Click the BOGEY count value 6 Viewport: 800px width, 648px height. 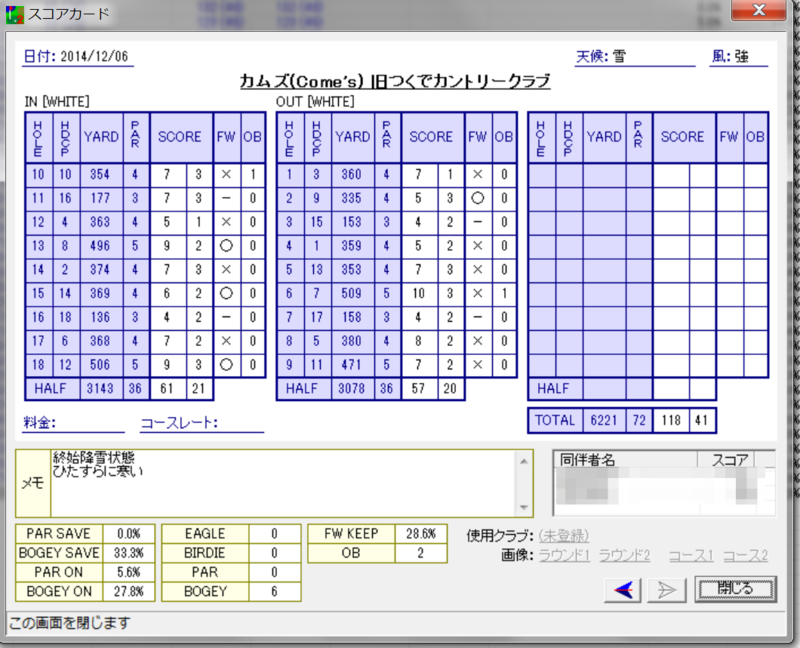[274, 591]
